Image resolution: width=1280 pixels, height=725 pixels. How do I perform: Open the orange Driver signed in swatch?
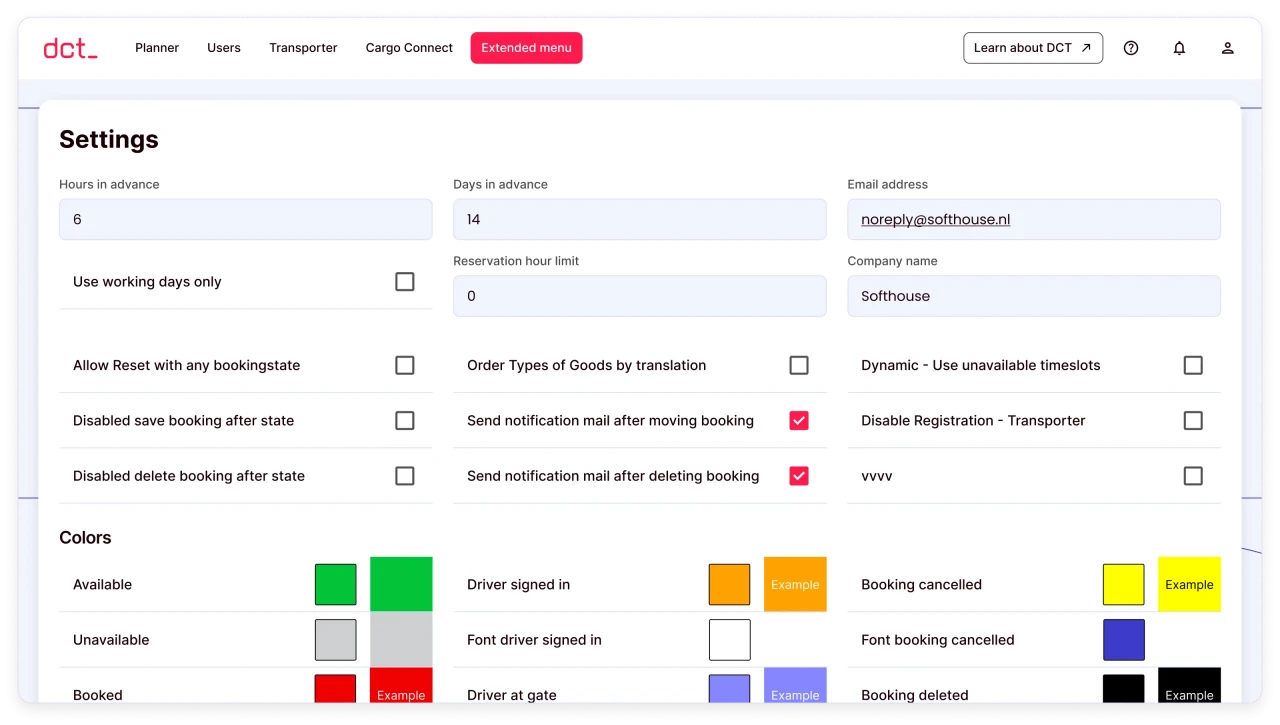click(729, 585)
